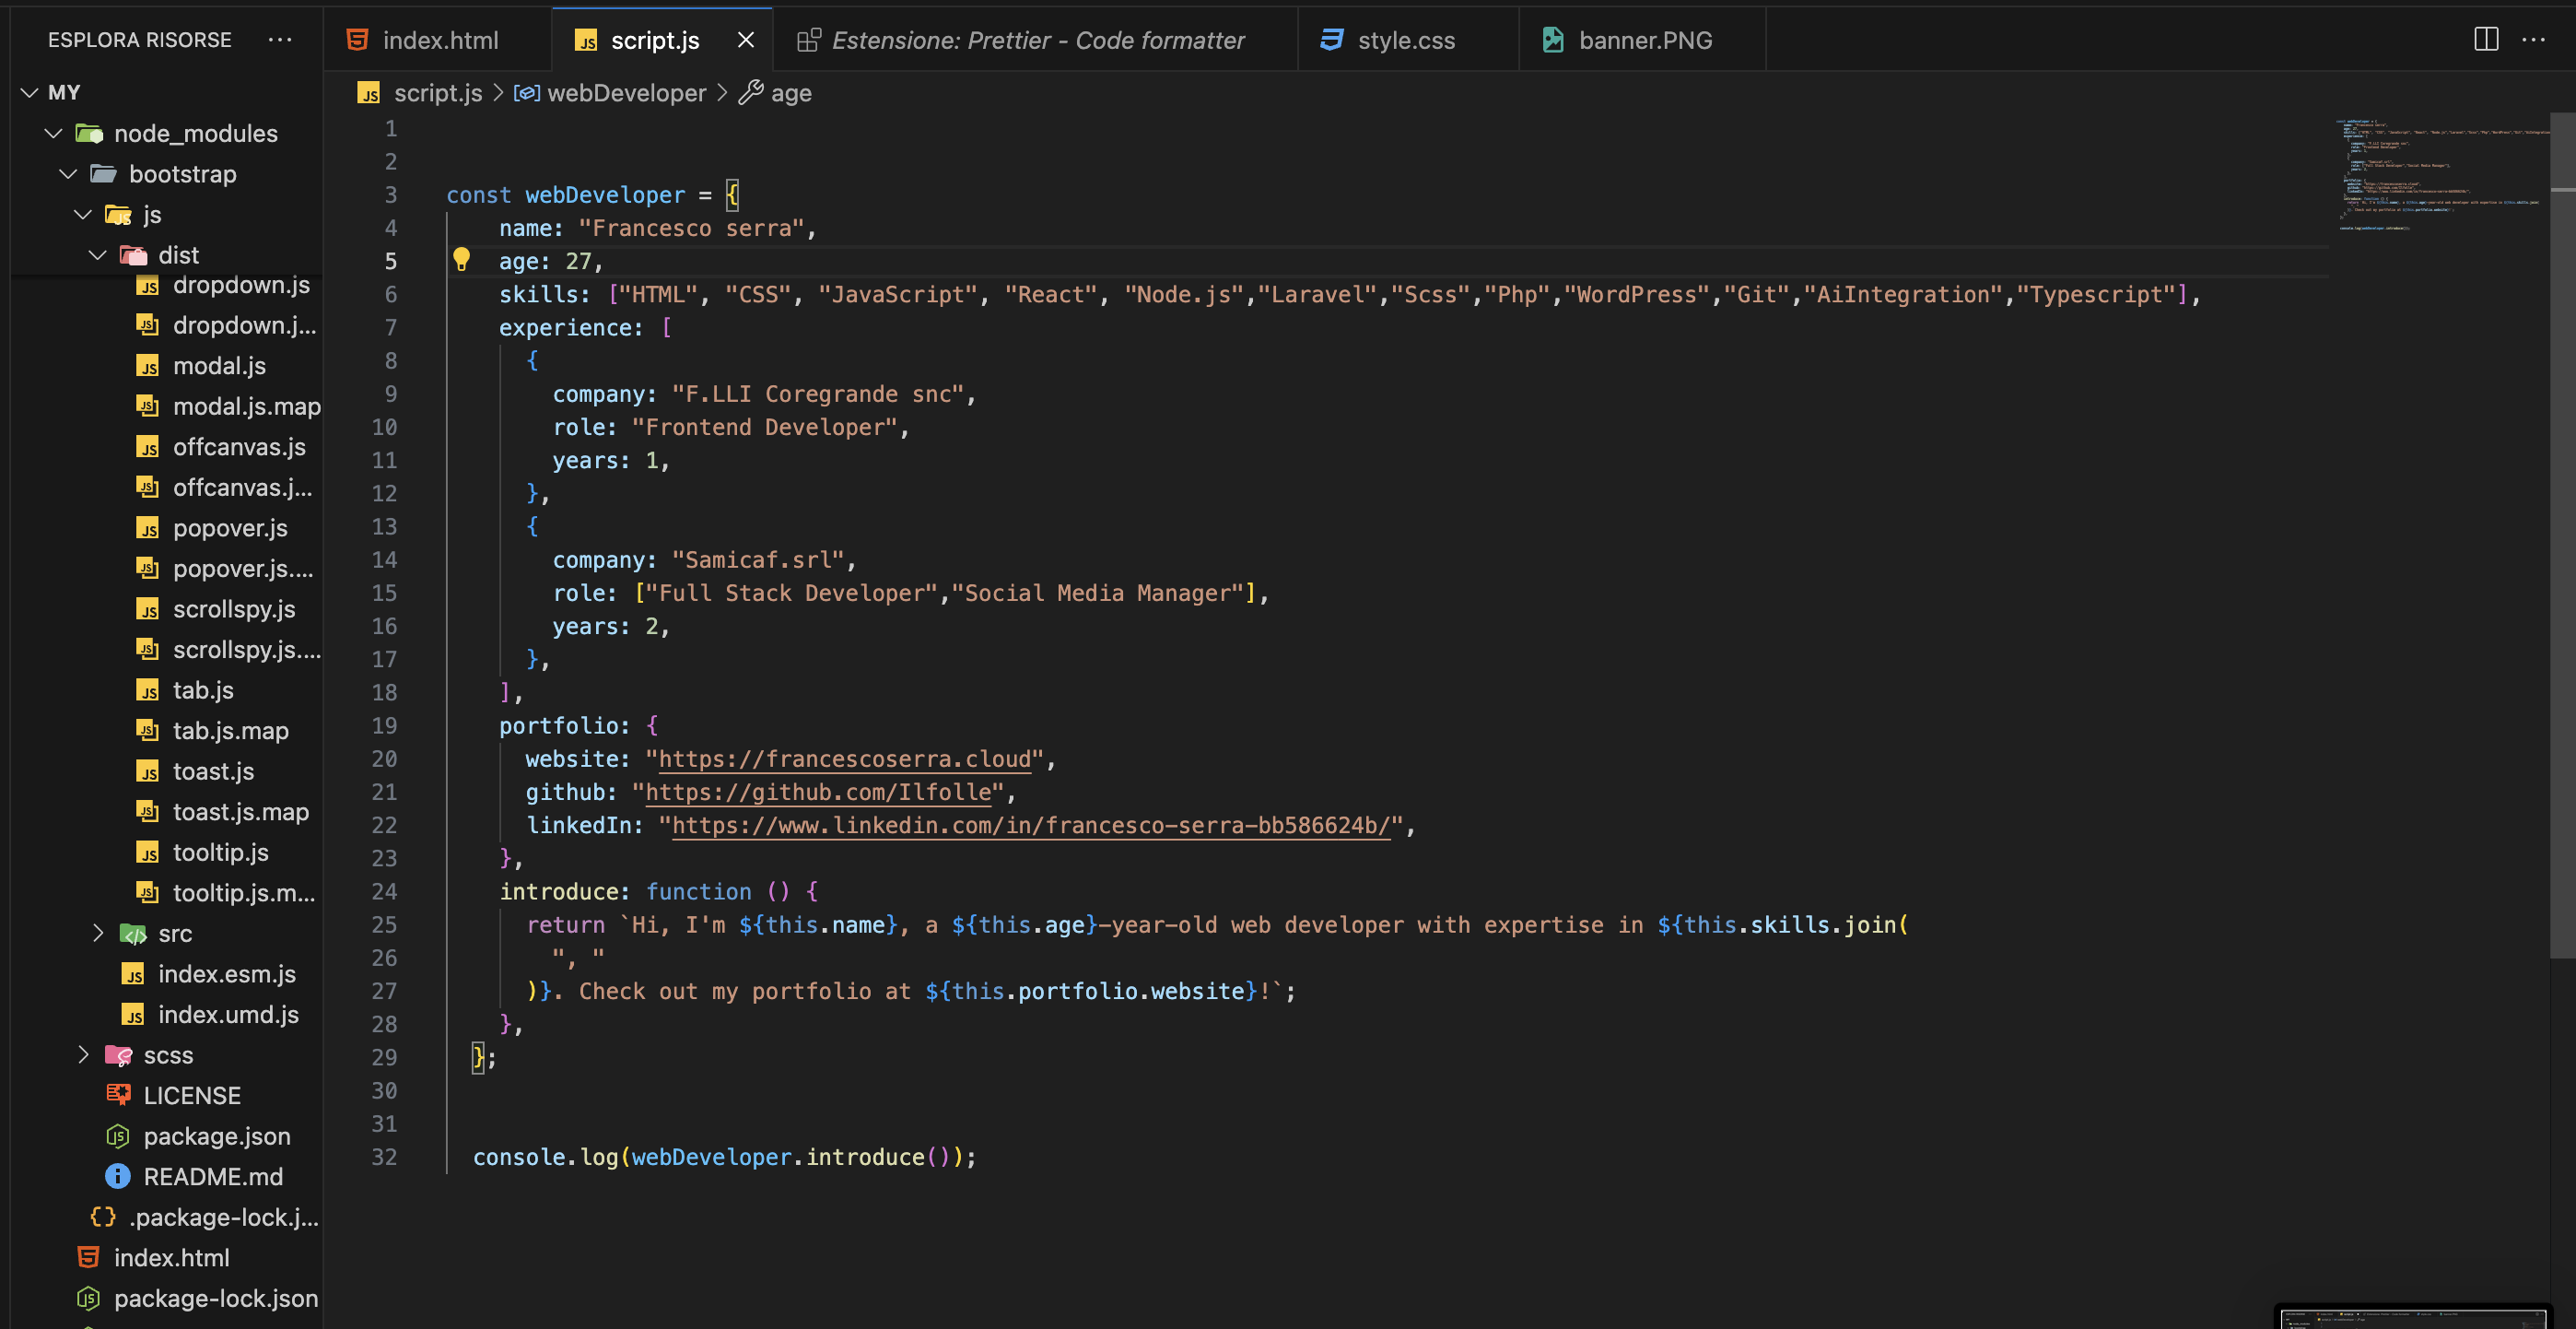Open the Explorer panel's more actions ellipsis
This screenshot has height=1329, width=2576.
pyautogui.click(x=280, y=39)
